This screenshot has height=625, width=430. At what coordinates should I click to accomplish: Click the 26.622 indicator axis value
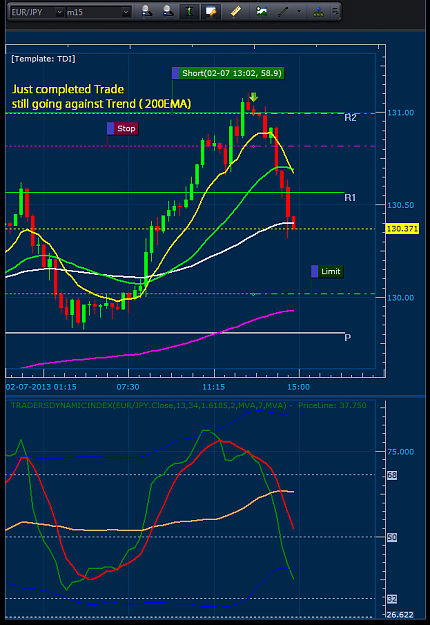[x=400, y=615]
